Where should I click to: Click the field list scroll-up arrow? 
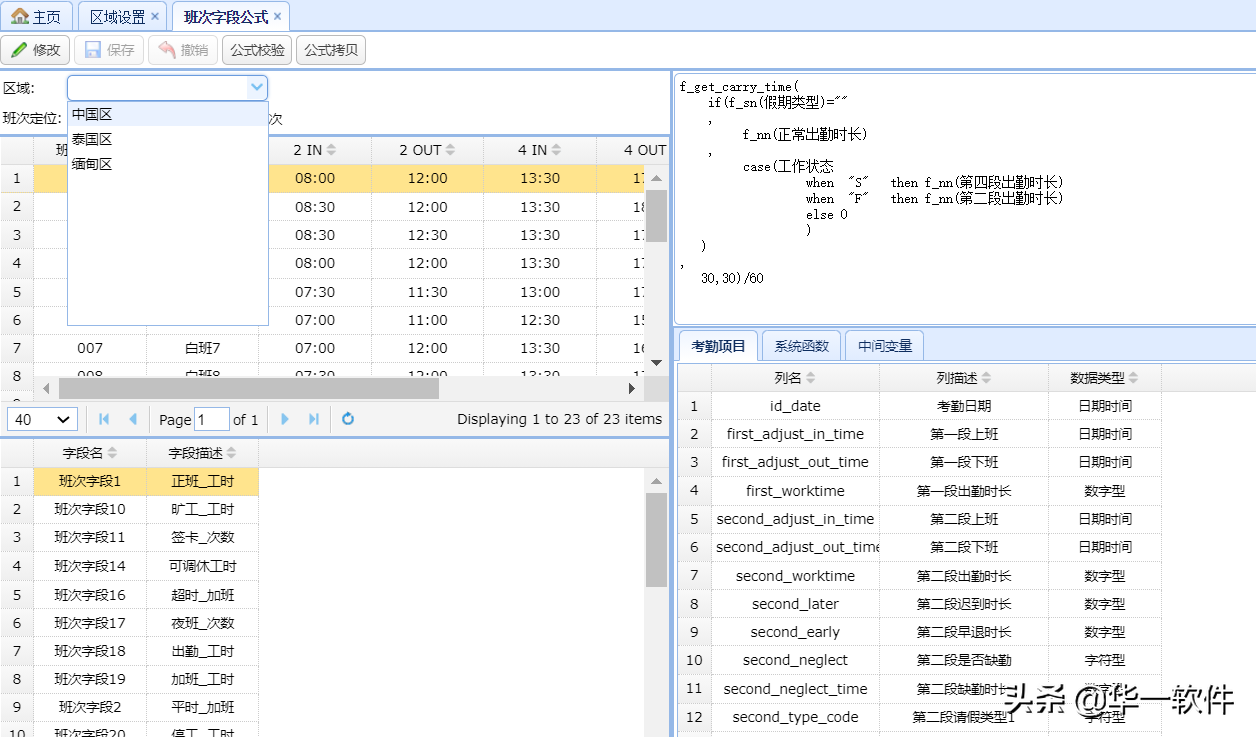pyautogui.click(x=656, y=481)
